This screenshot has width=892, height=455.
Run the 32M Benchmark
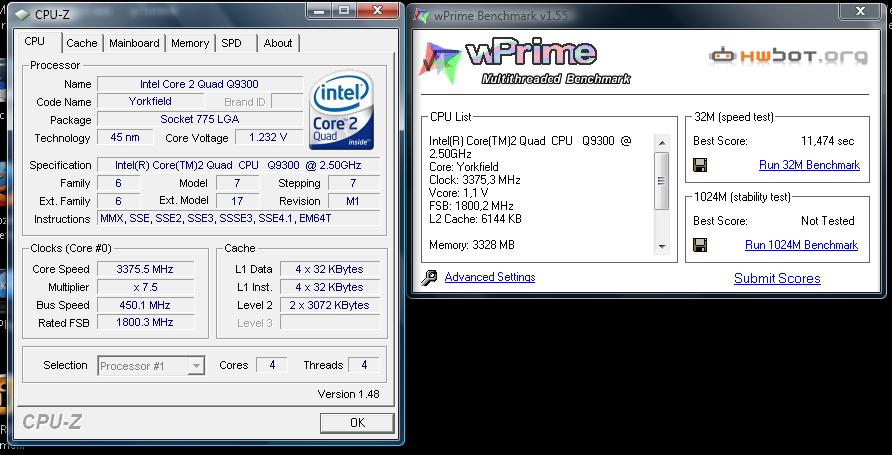809,165
